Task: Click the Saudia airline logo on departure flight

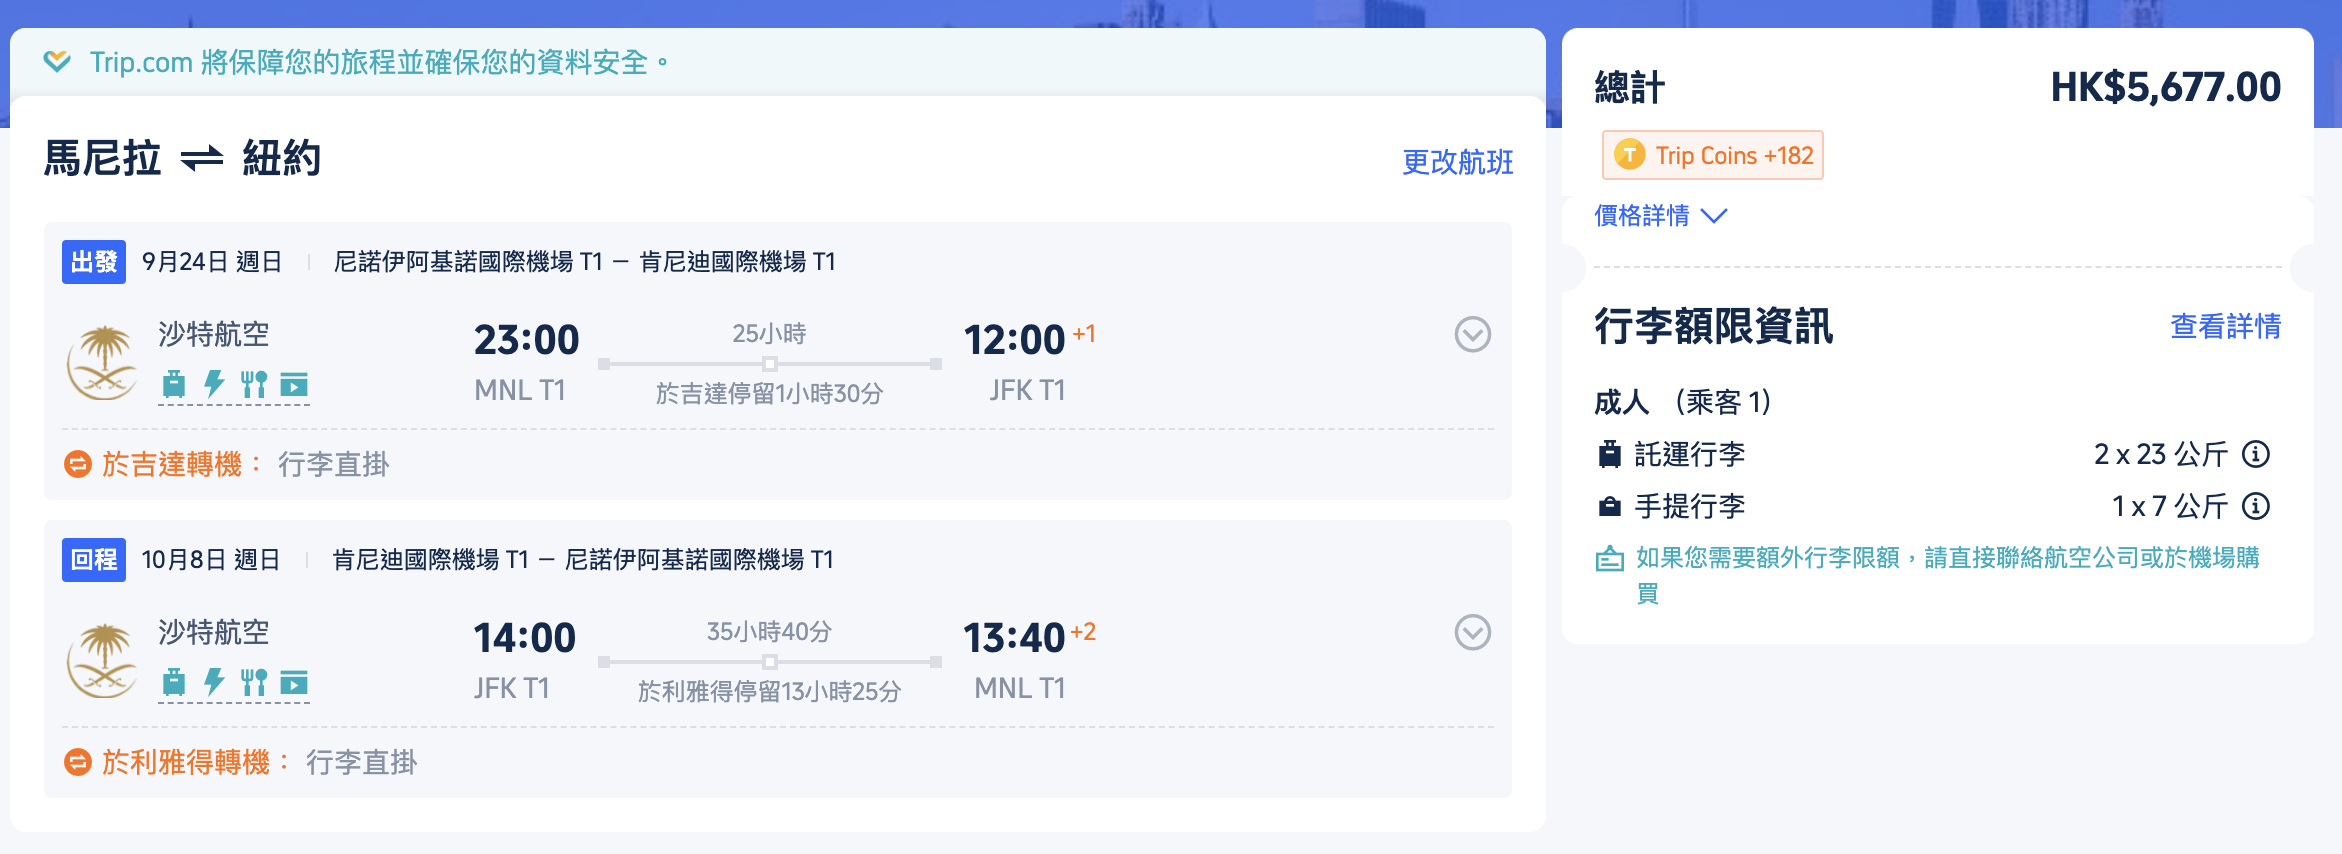Action: coord(102,362)
